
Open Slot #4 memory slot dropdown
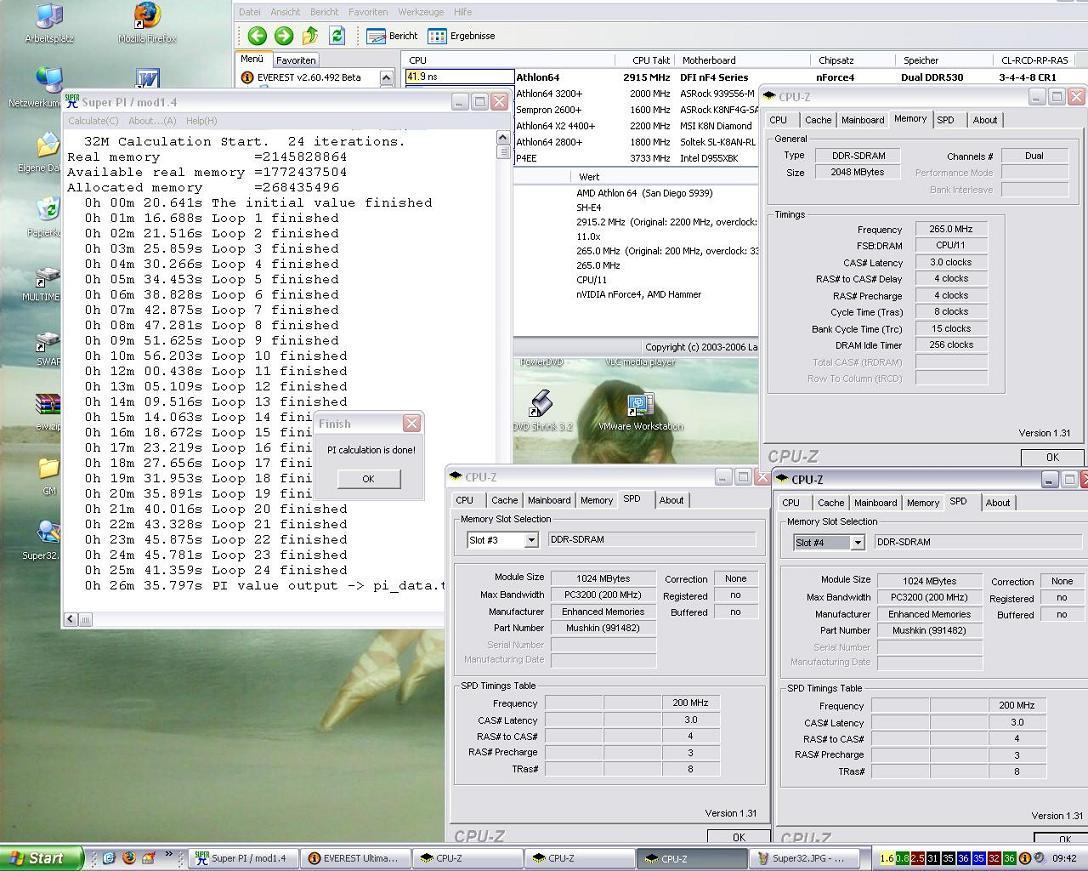point(858,543)
